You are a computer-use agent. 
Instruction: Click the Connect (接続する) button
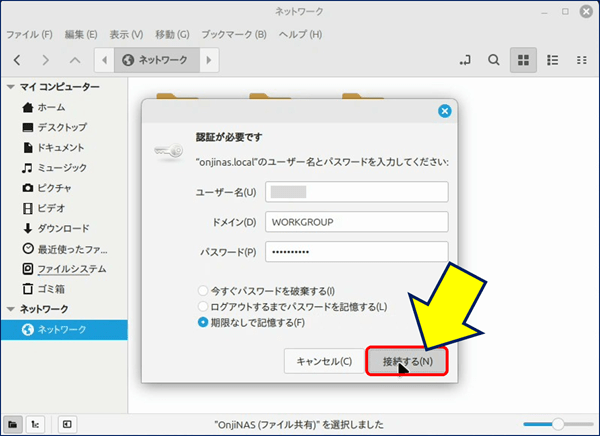point(407,361)
